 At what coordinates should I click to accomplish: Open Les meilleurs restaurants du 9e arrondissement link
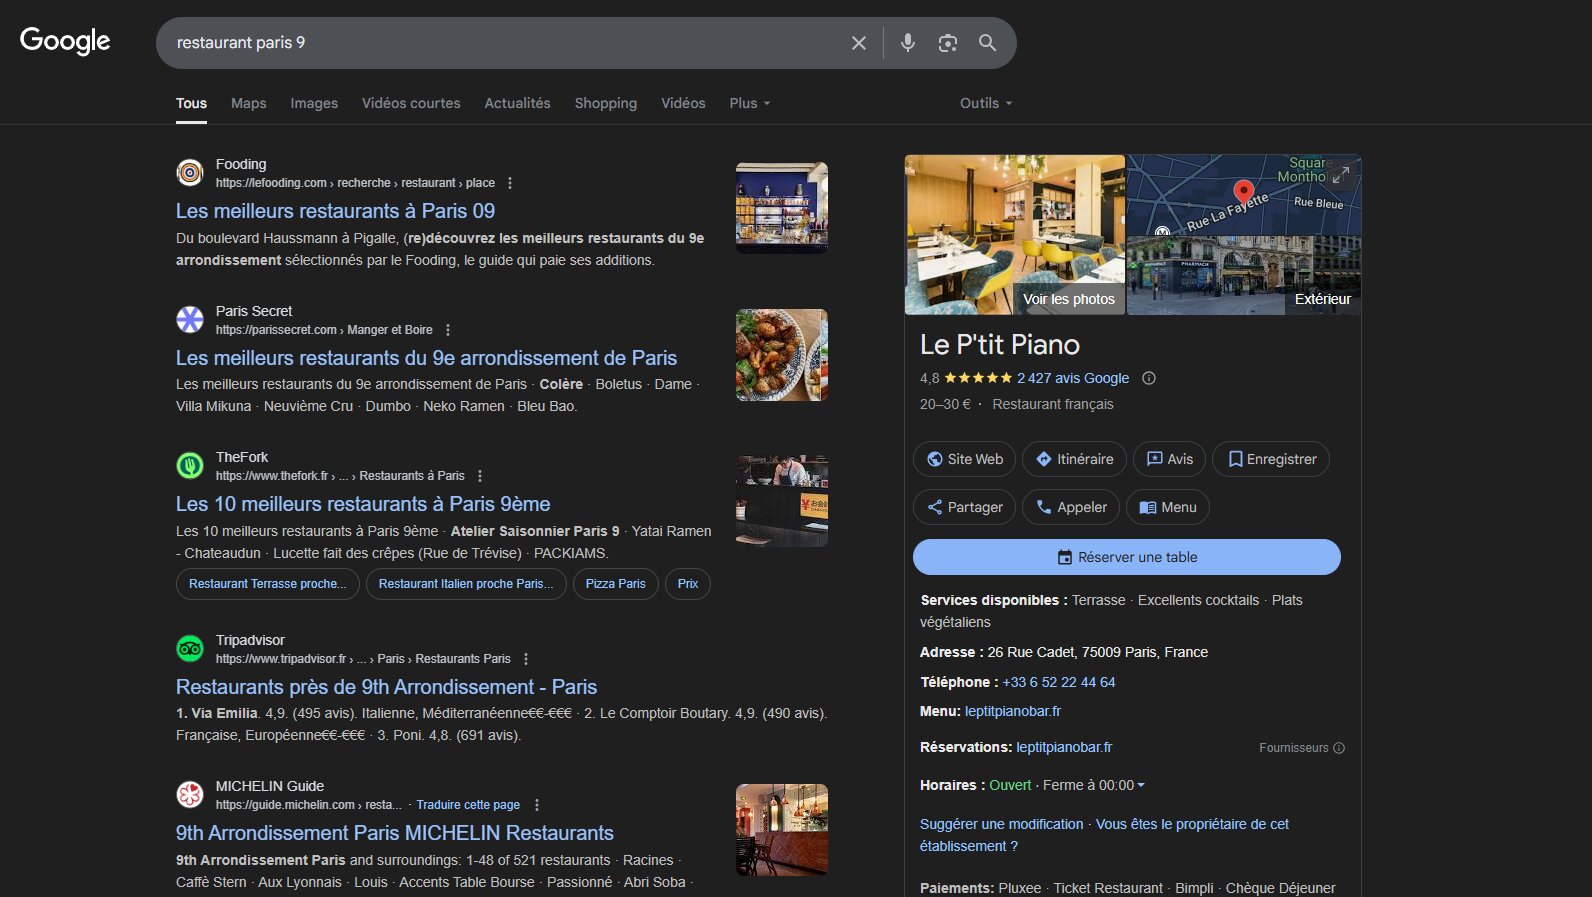[x=426, y=358]
